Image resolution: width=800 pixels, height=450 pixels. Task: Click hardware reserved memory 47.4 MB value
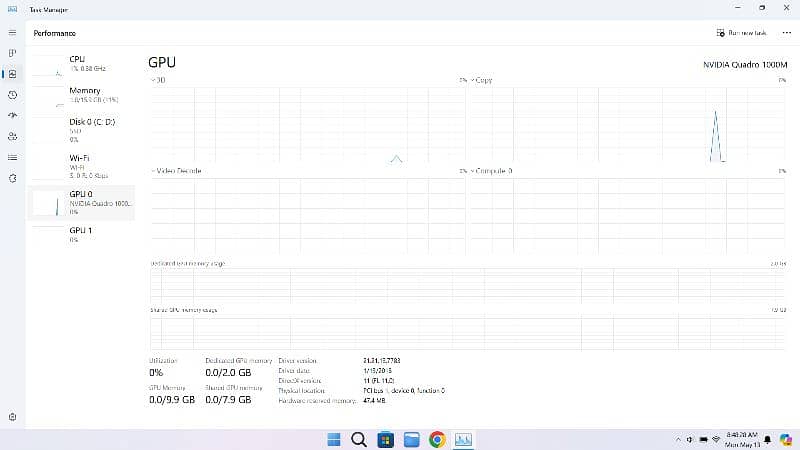click(x=374, y=401)
